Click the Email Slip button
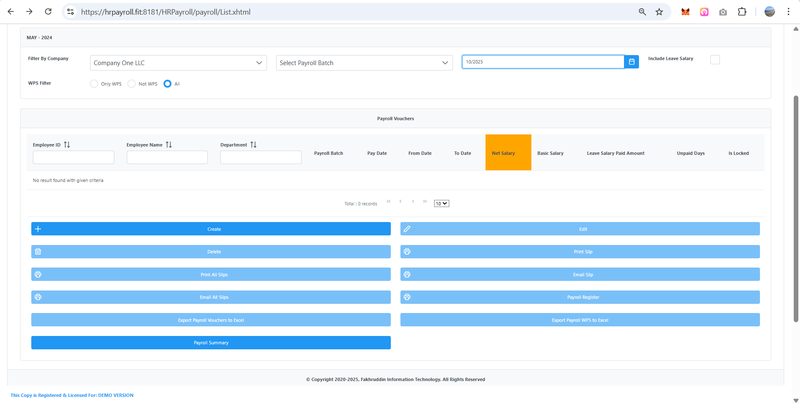Viewport: 800px width, 404px height. (580, 274)
